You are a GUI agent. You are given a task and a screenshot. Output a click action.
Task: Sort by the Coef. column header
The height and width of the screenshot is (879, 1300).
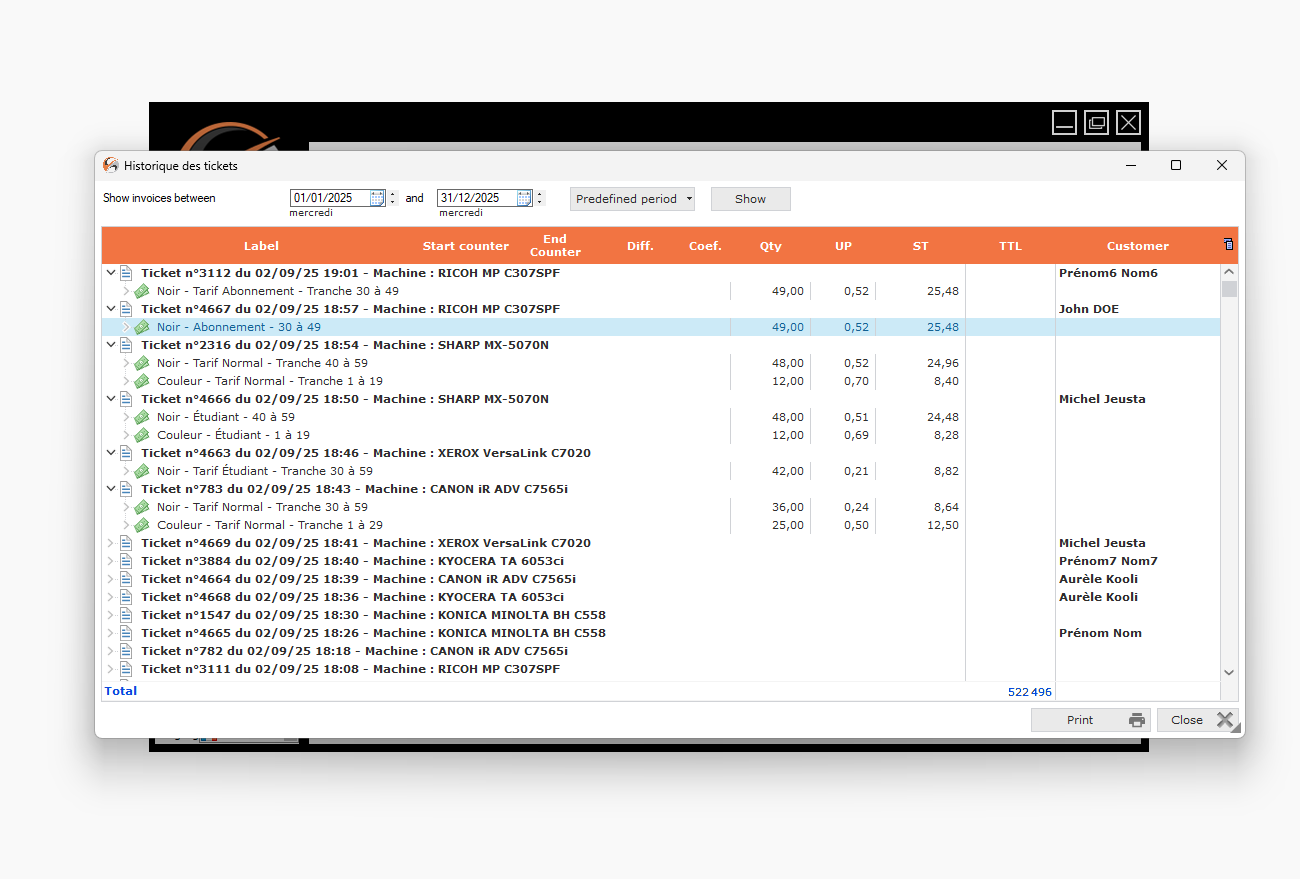click(x=705, y=246)
